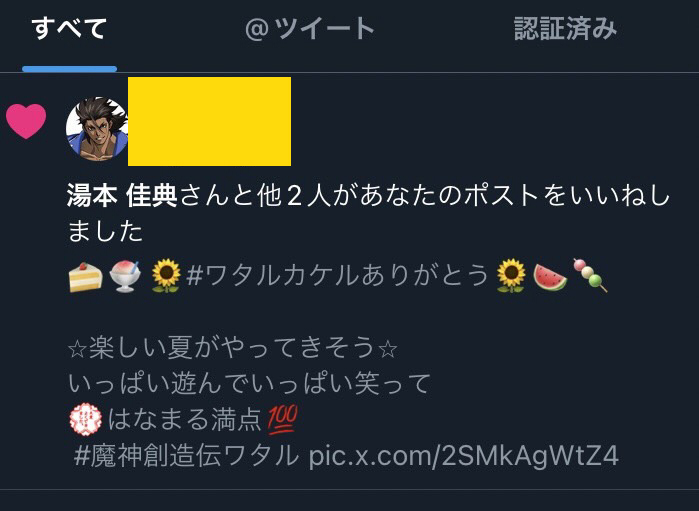The width and height of the screenshot is (699, 511).
Task: Open hashtag #魔神創造伝ワタル
Action: click(x=186, y=456)
